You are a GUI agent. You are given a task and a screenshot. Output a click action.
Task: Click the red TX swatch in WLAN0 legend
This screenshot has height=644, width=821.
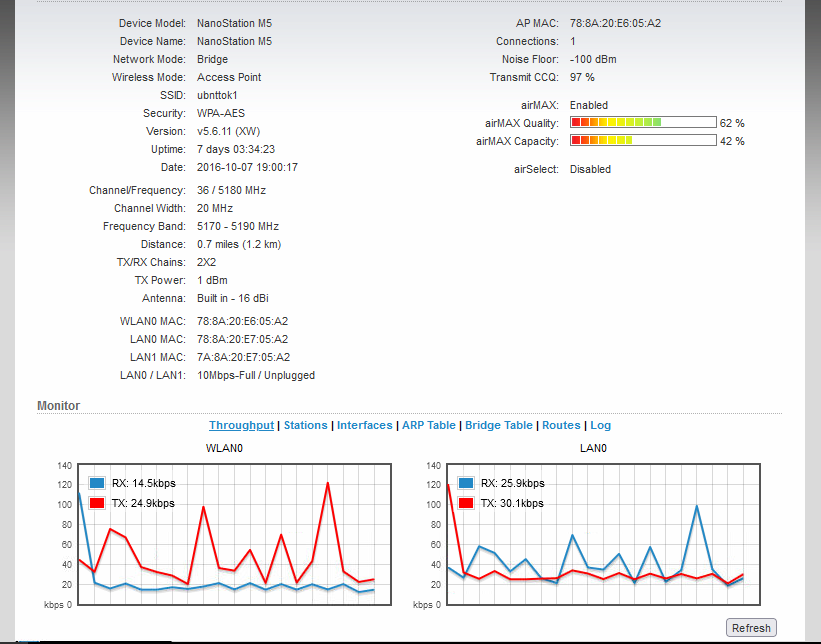(97, 503)
